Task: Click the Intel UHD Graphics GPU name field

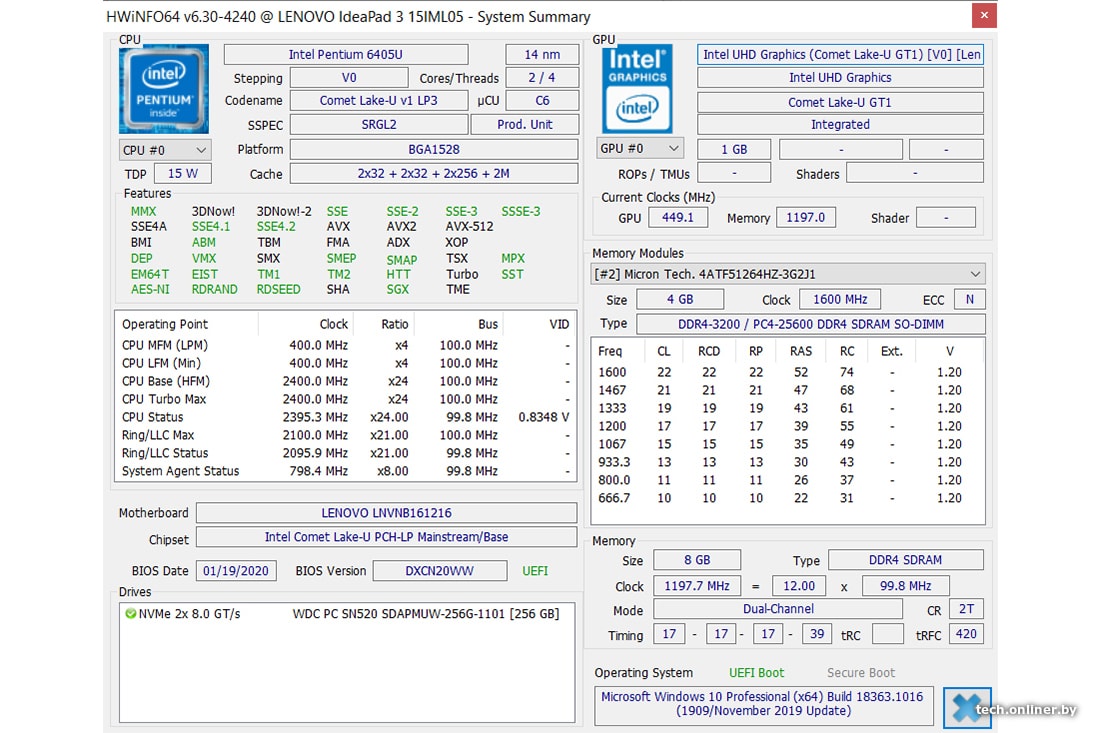Action: tap(840, 78)
